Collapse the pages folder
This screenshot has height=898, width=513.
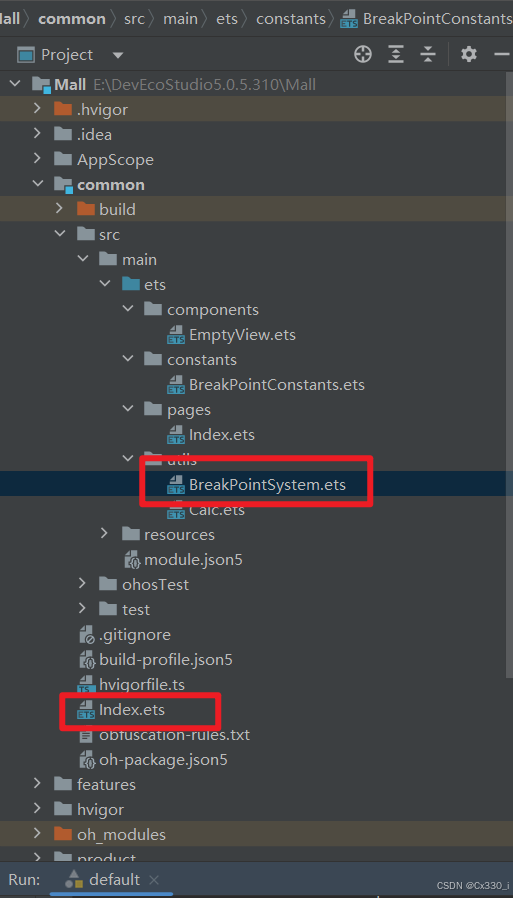(x=128, y=409)
